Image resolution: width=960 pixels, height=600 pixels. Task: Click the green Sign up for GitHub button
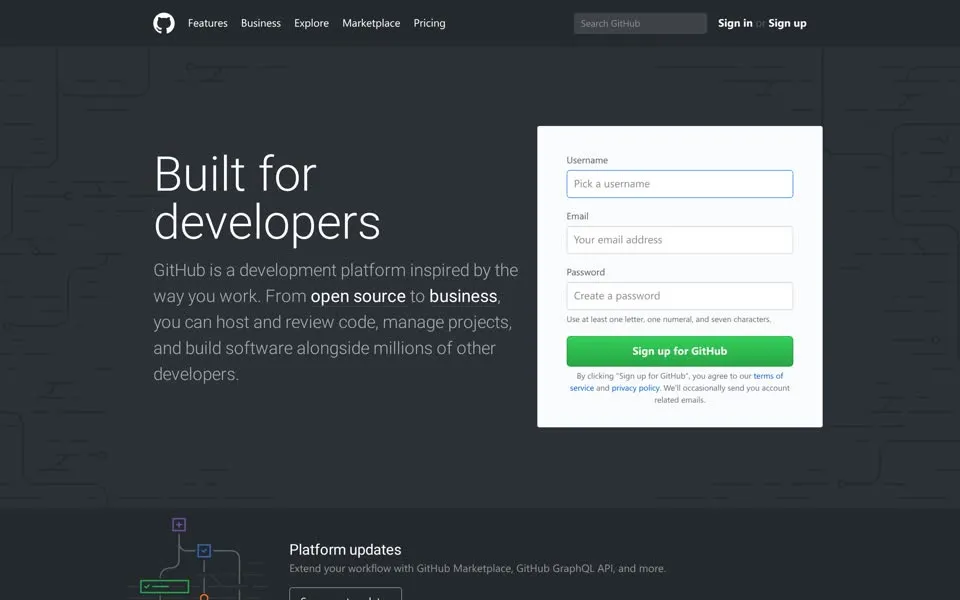pos(680,351)
